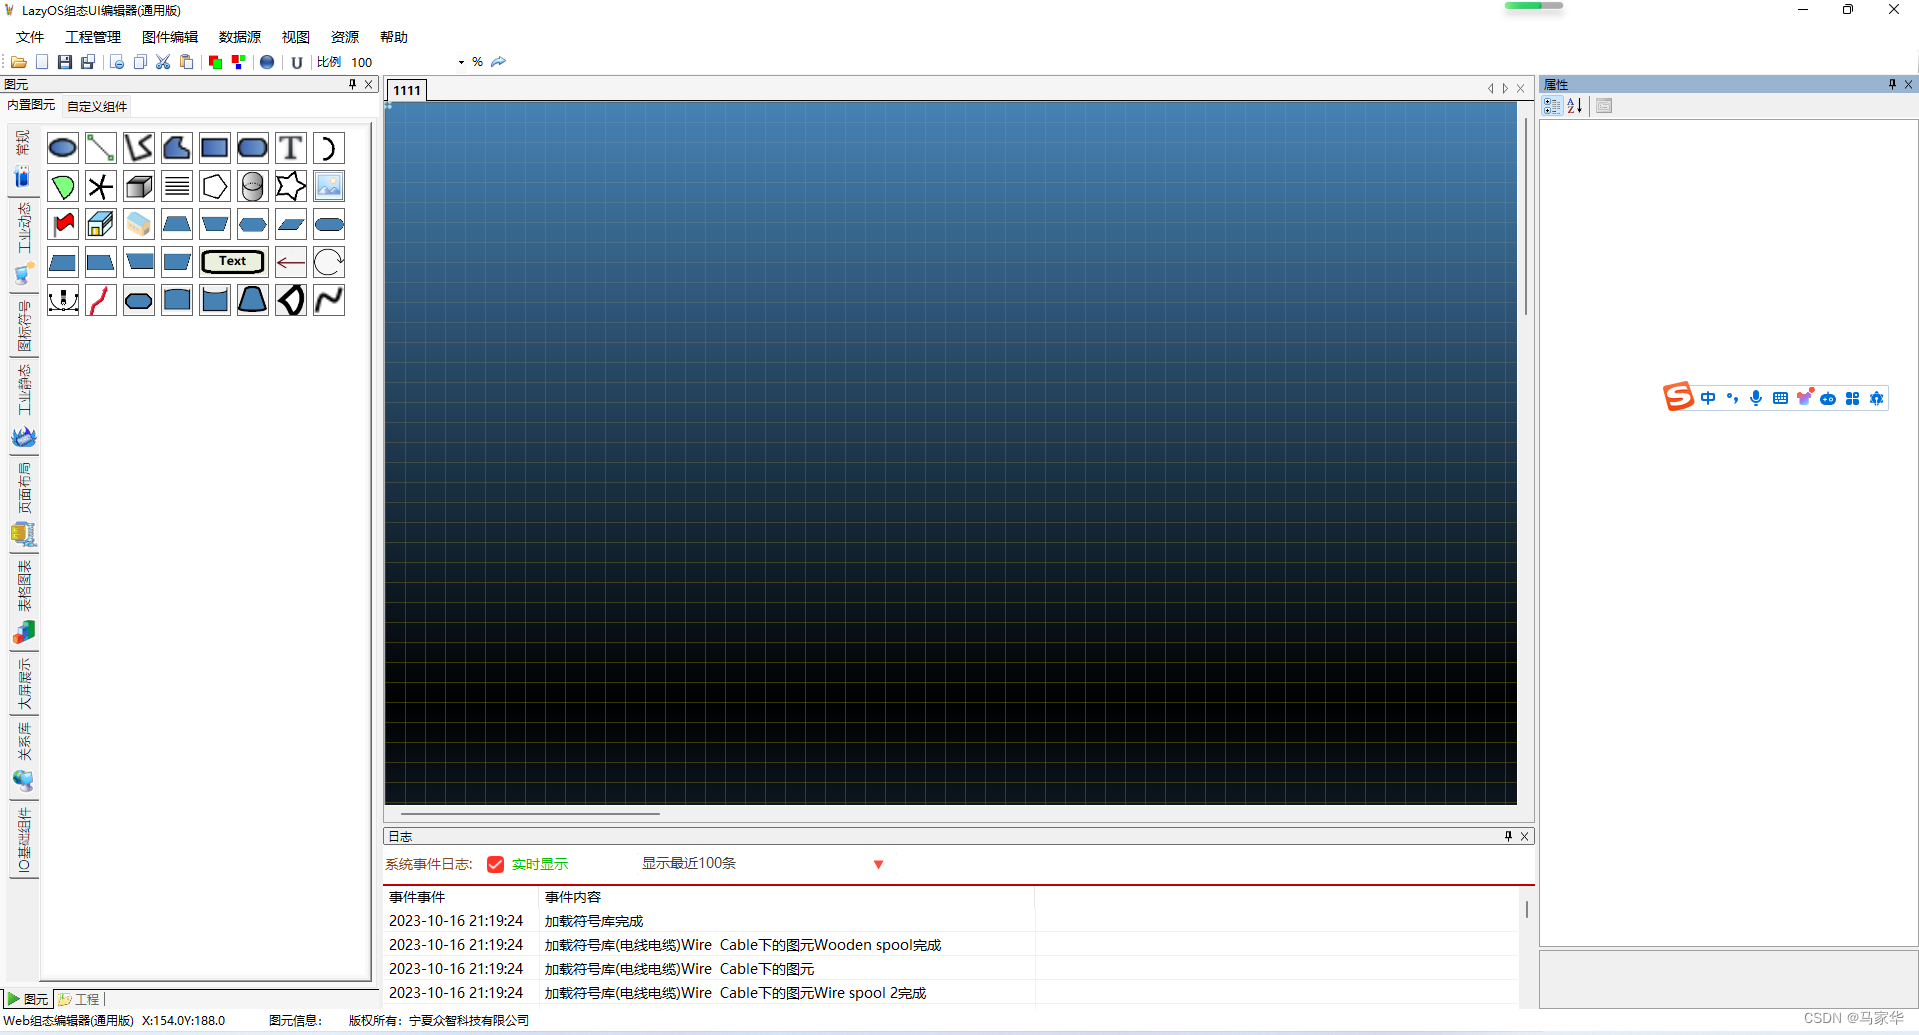The width and height of the screenshot is (1919, 1035).
Task: Click the Cut scissors icon in the toolbar
Action: (x=162, y=61)
